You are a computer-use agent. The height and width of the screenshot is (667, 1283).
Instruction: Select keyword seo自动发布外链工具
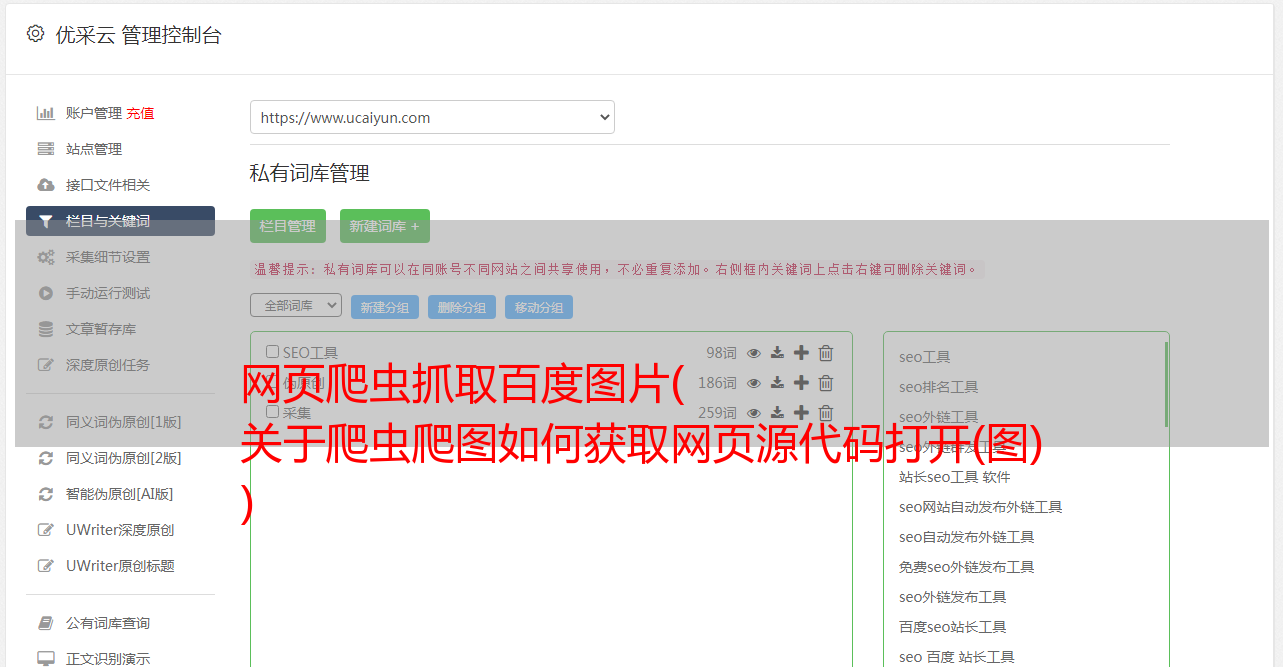(x=967, y=537)
